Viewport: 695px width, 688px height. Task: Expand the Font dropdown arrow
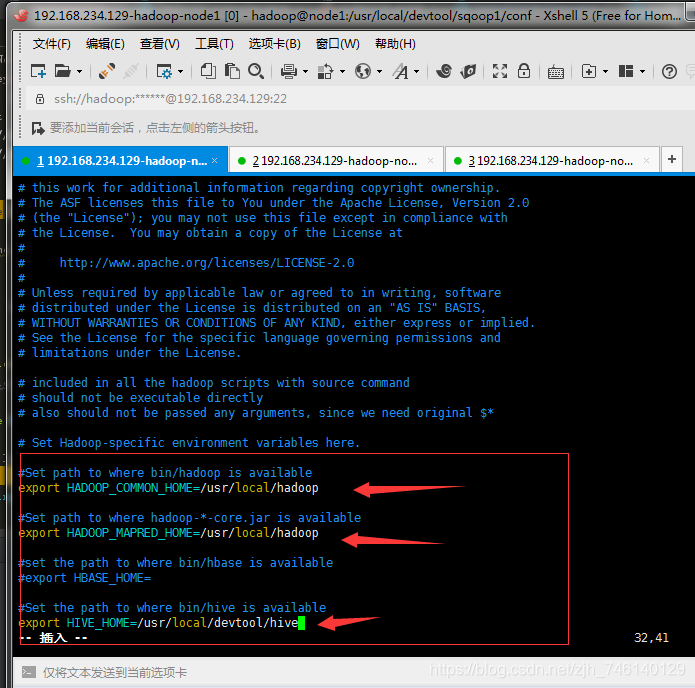(x=416, y=71)
